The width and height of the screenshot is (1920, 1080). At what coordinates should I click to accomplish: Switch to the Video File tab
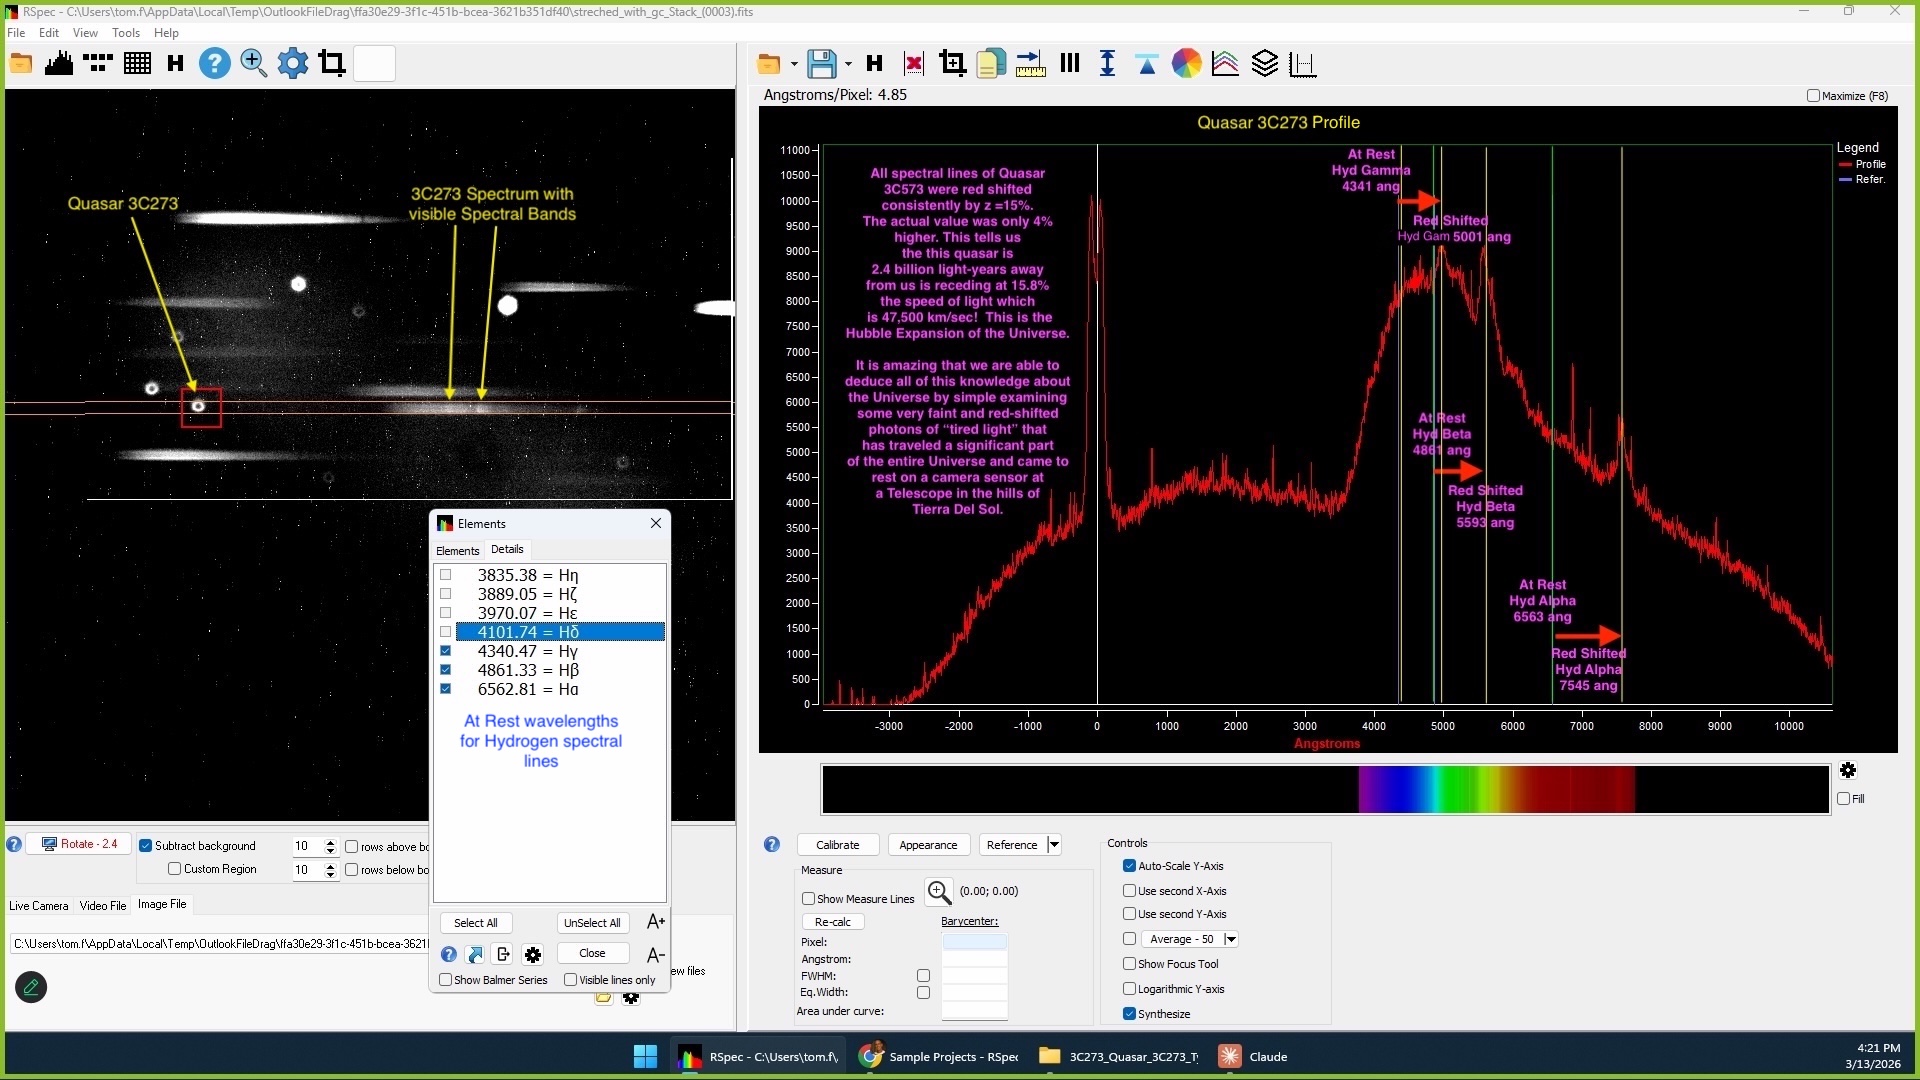click(x=103, y=906)
